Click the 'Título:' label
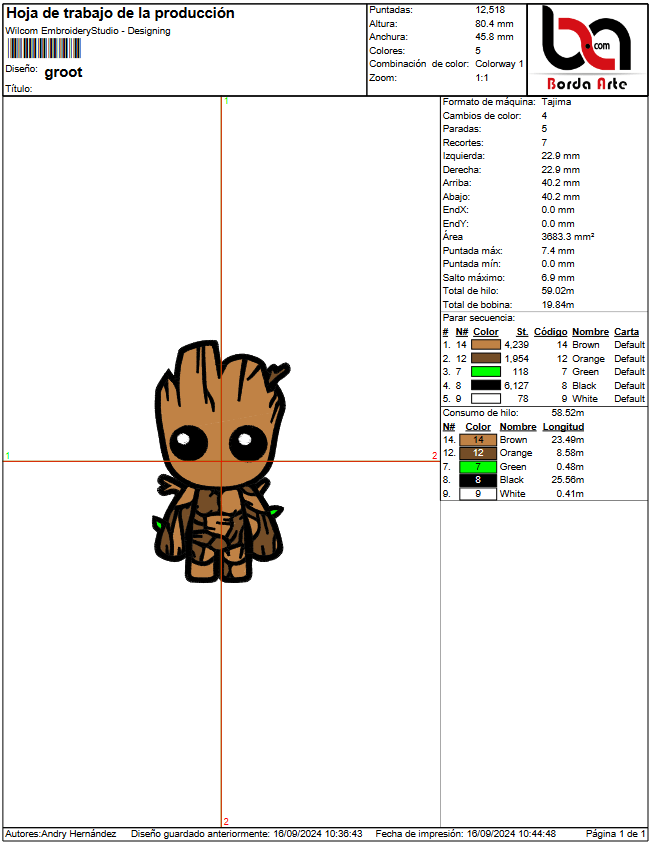652x845 pixels. pyautogui.click(x=19, y=89)
